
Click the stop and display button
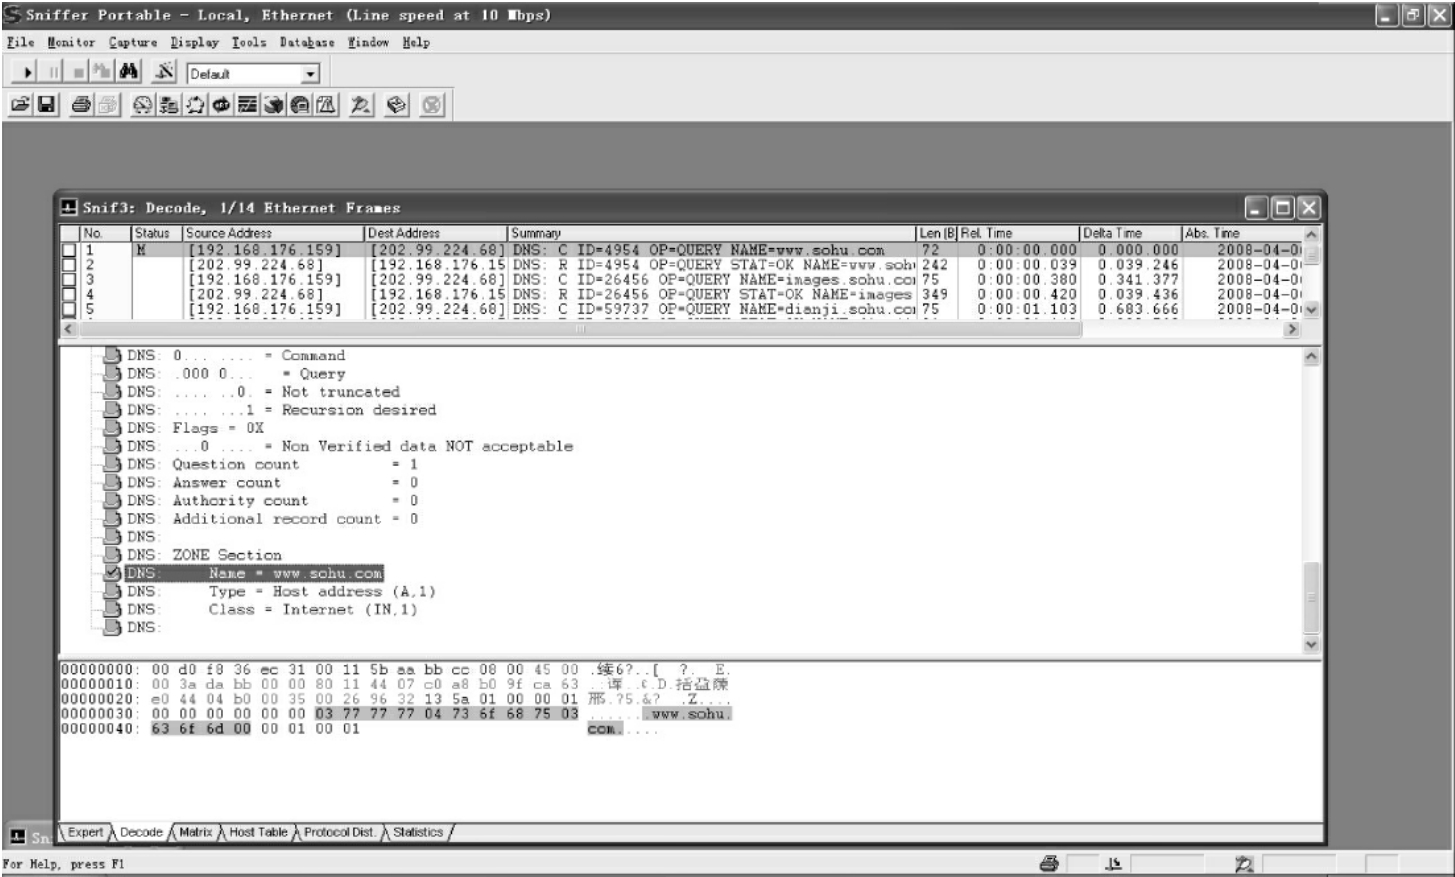tap(101, 73)
